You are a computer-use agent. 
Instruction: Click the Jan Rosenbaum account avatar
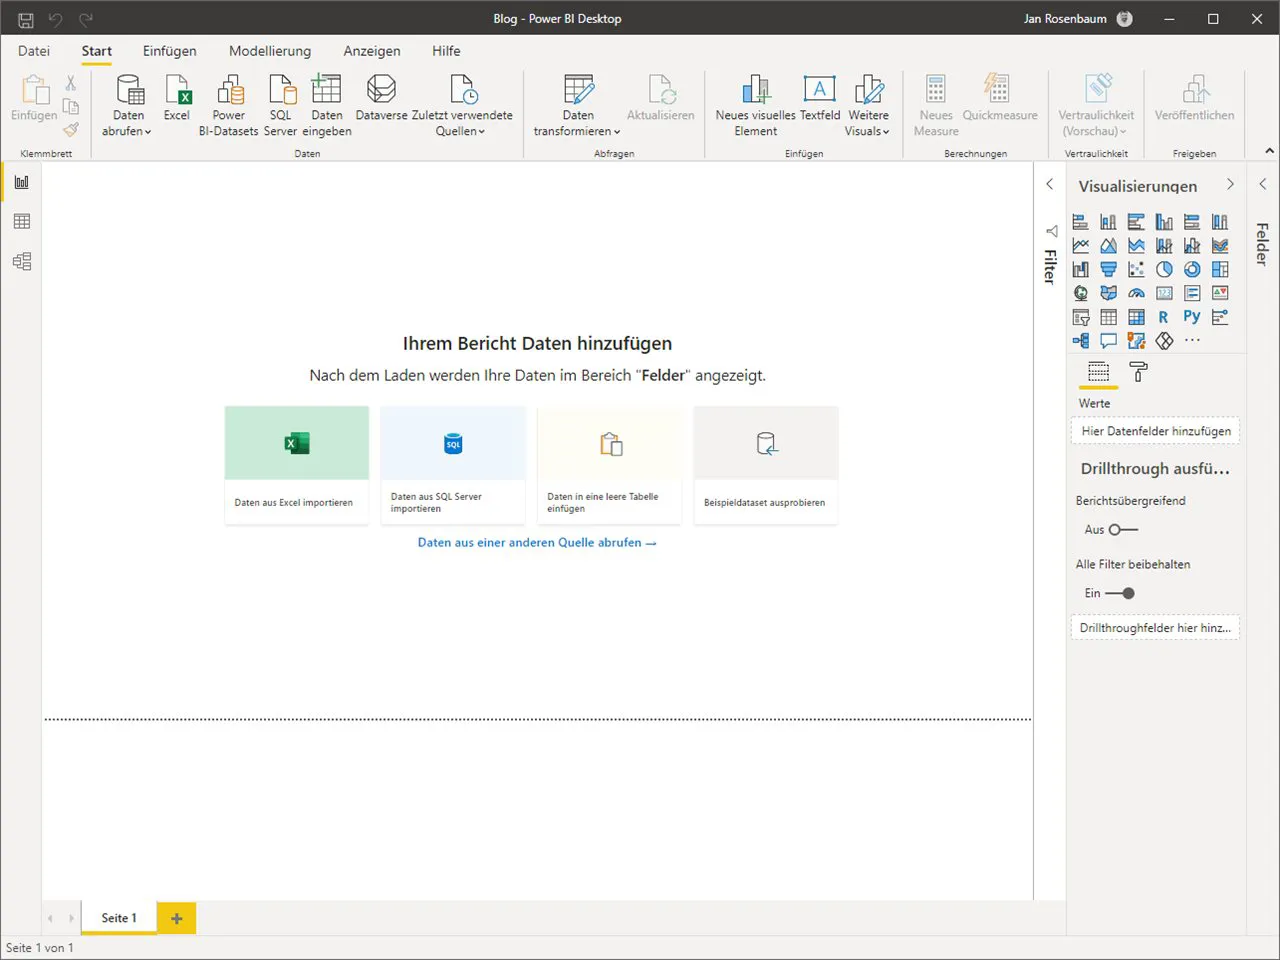(1125, 19)
